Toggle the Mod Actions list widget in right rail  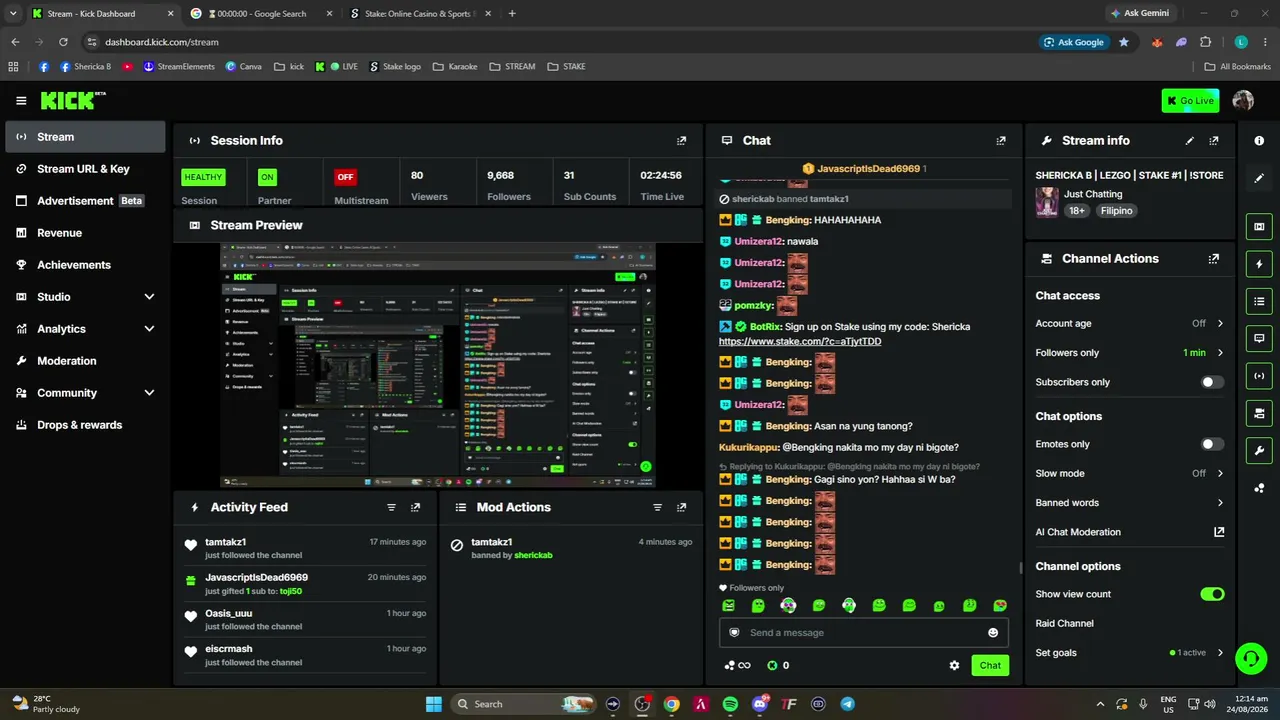(1259, 301)
